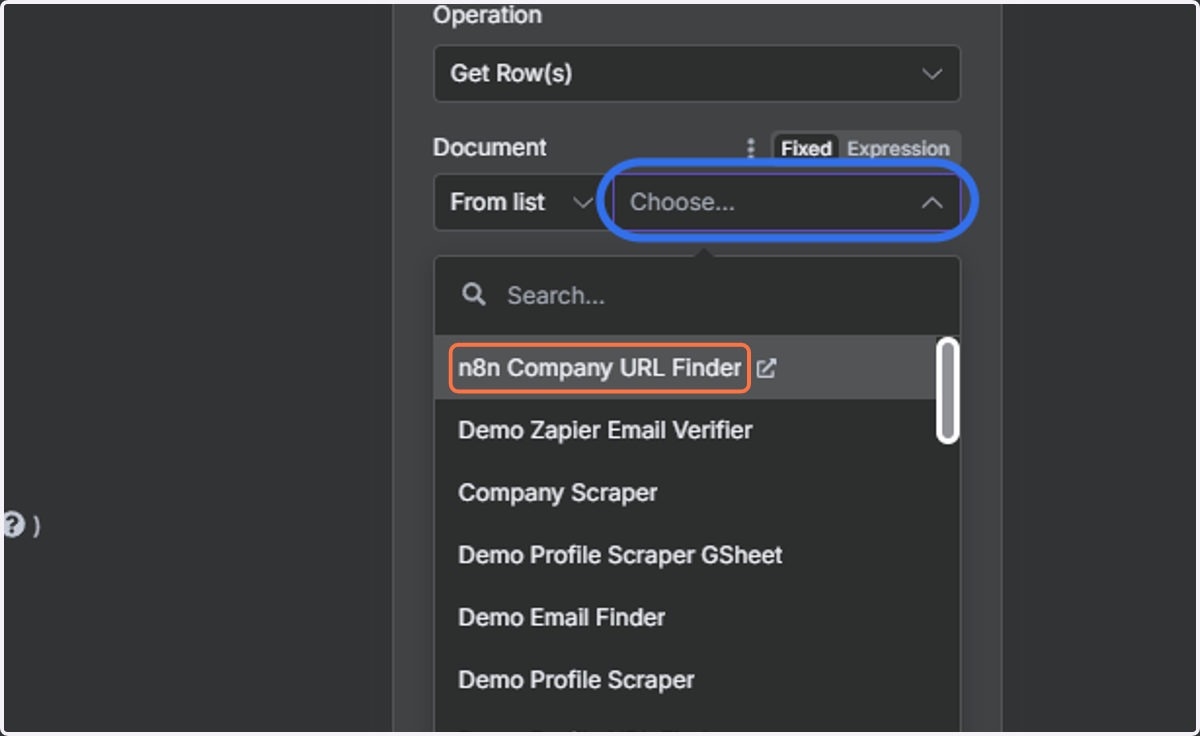The width and height of the screenshot is (1200, 736).
Task: Click the document list scrollbar thumb
Action: click(x=947, y=390)
